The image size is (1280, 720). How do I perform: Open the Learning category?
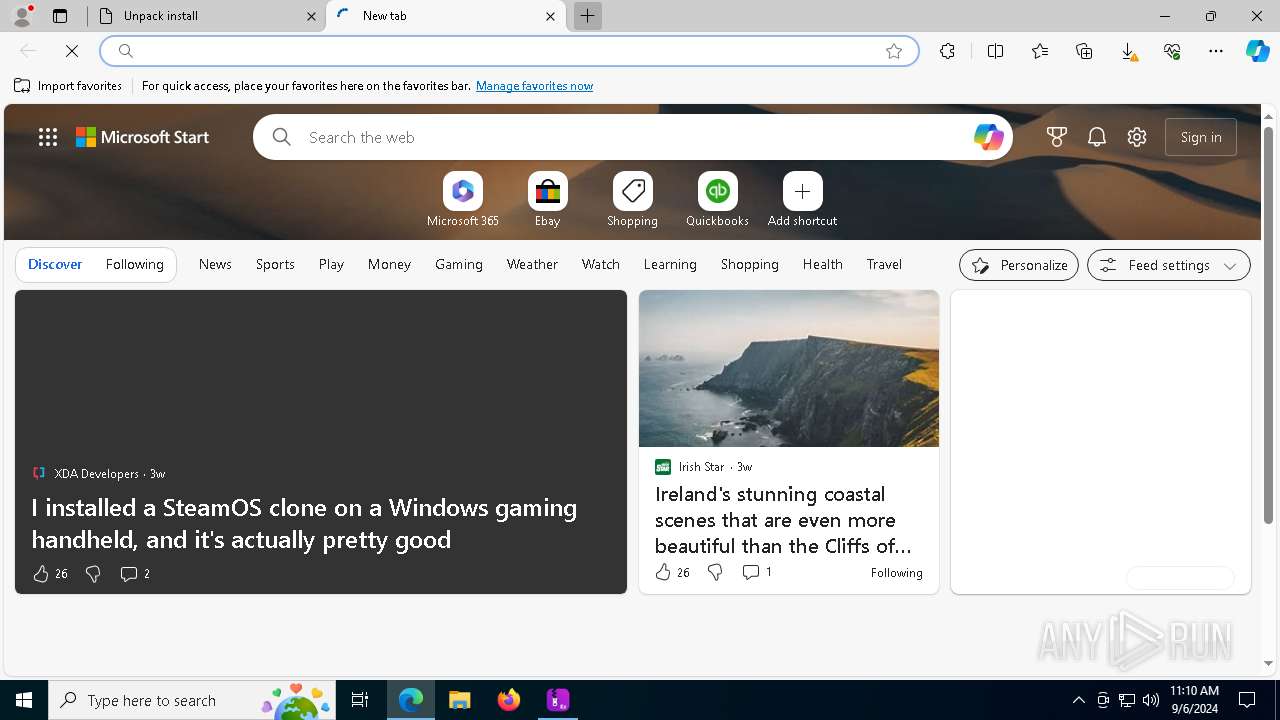[670, 264]
